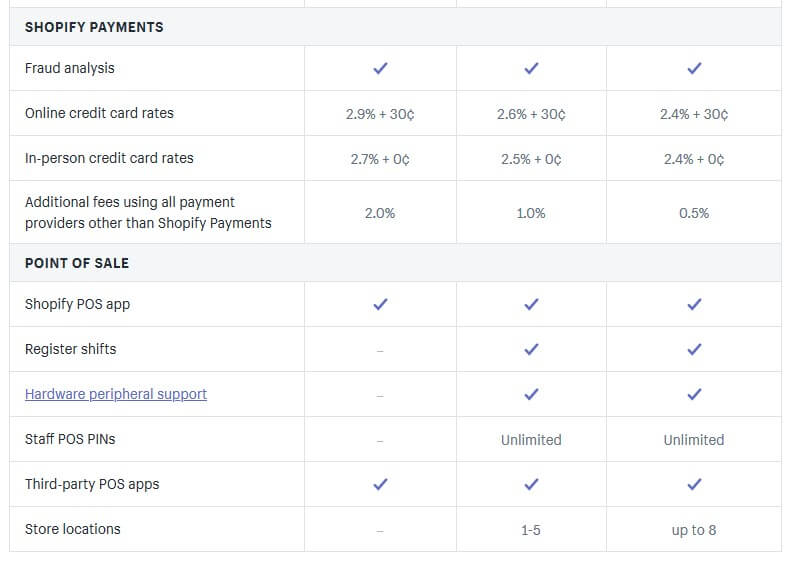791x562 pixels.
Task: Click the 2.4% + 30¢ rate cell
Action: [x=694, y=114]
